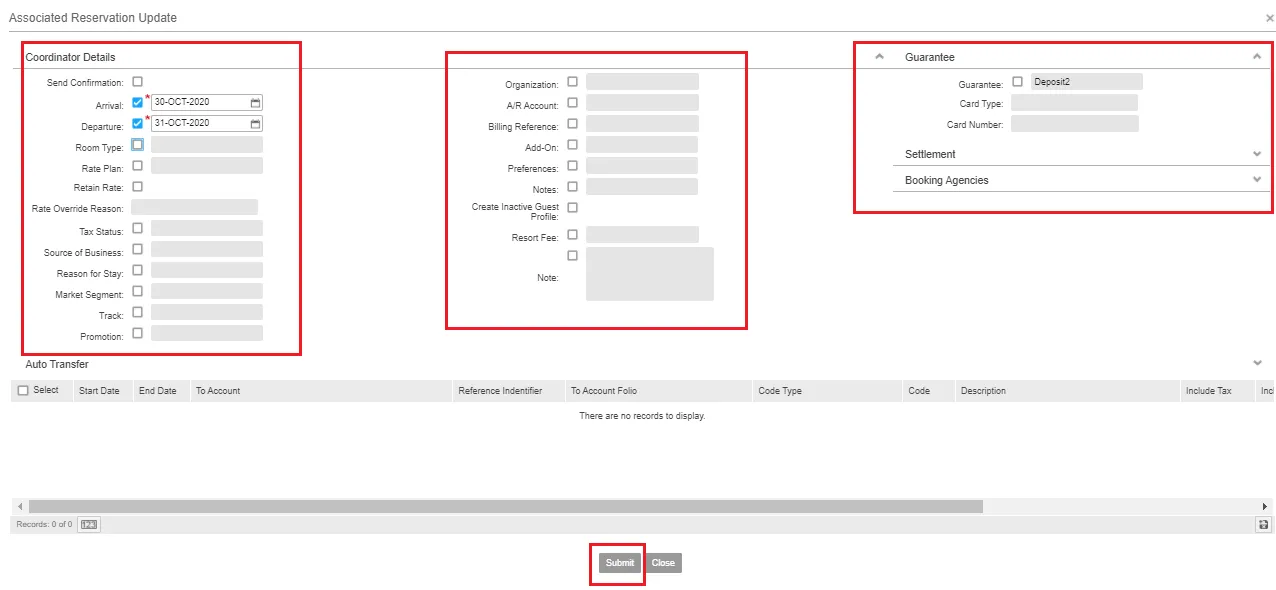The image size is (1276, 590).
Task: Expand the Settlement section
Action: point(1257,154)
